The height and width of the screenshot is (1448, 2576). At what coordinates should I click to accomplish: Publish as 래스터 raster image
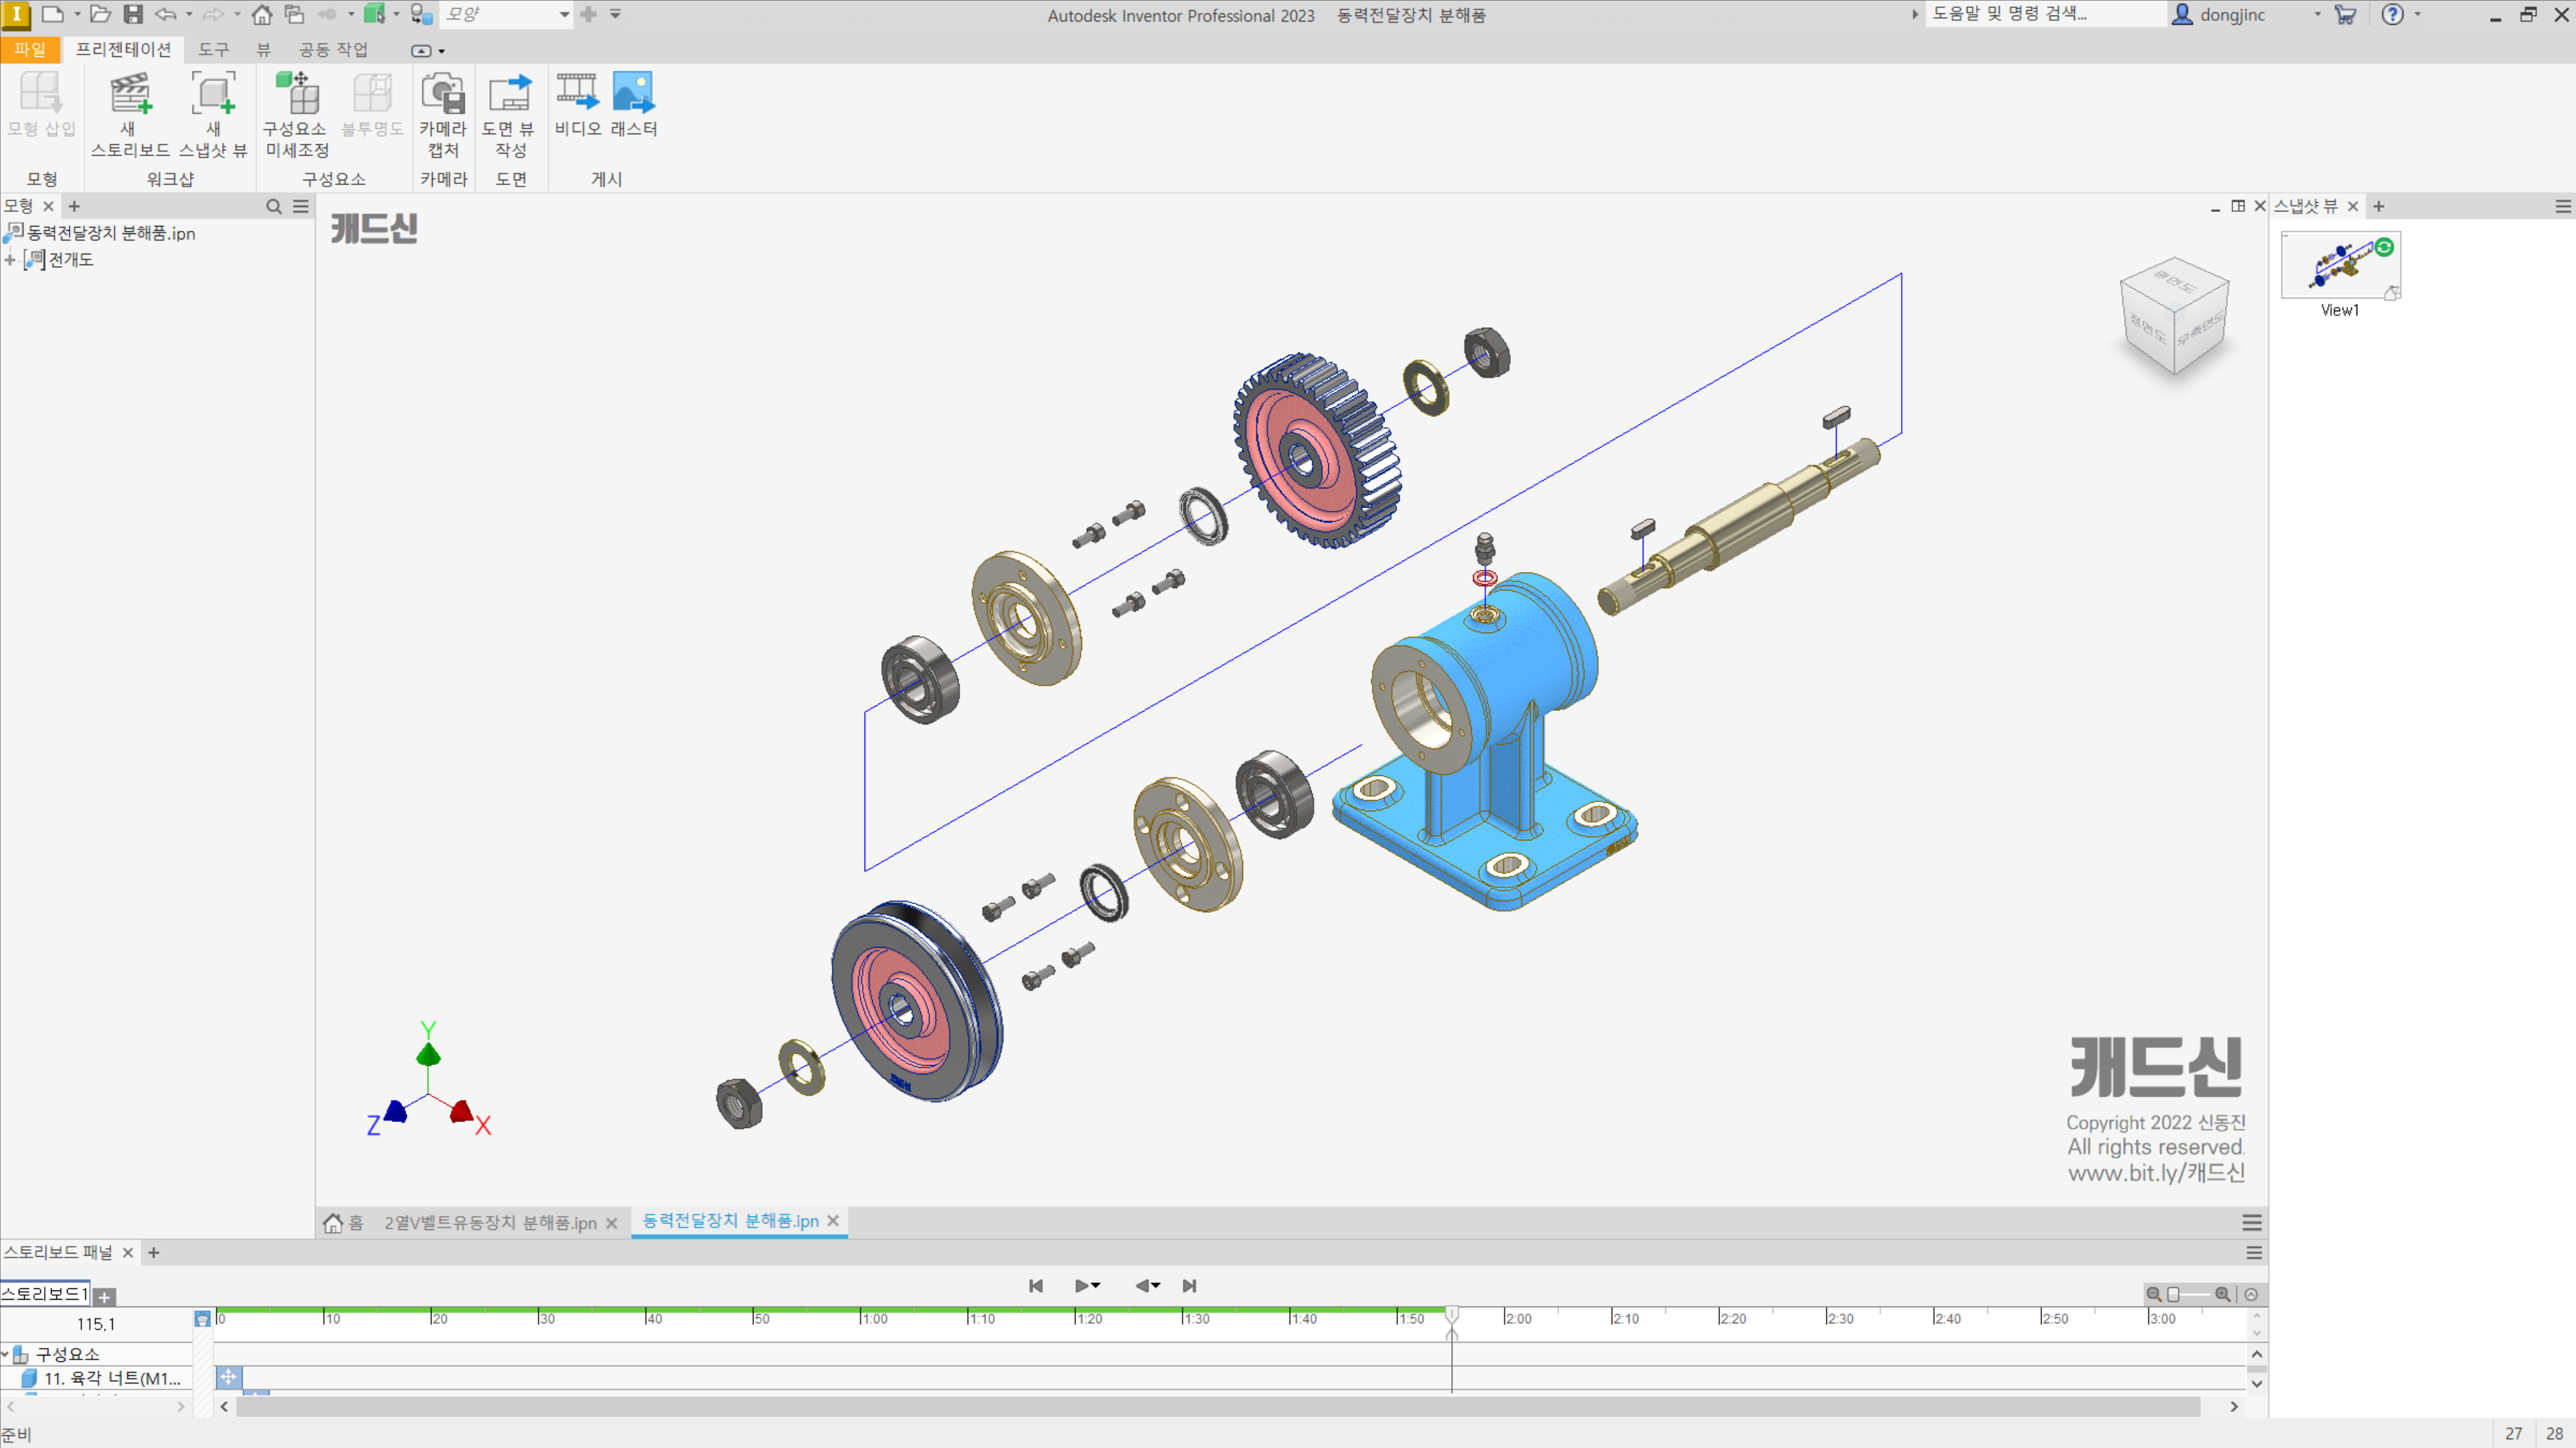[634, 103]
